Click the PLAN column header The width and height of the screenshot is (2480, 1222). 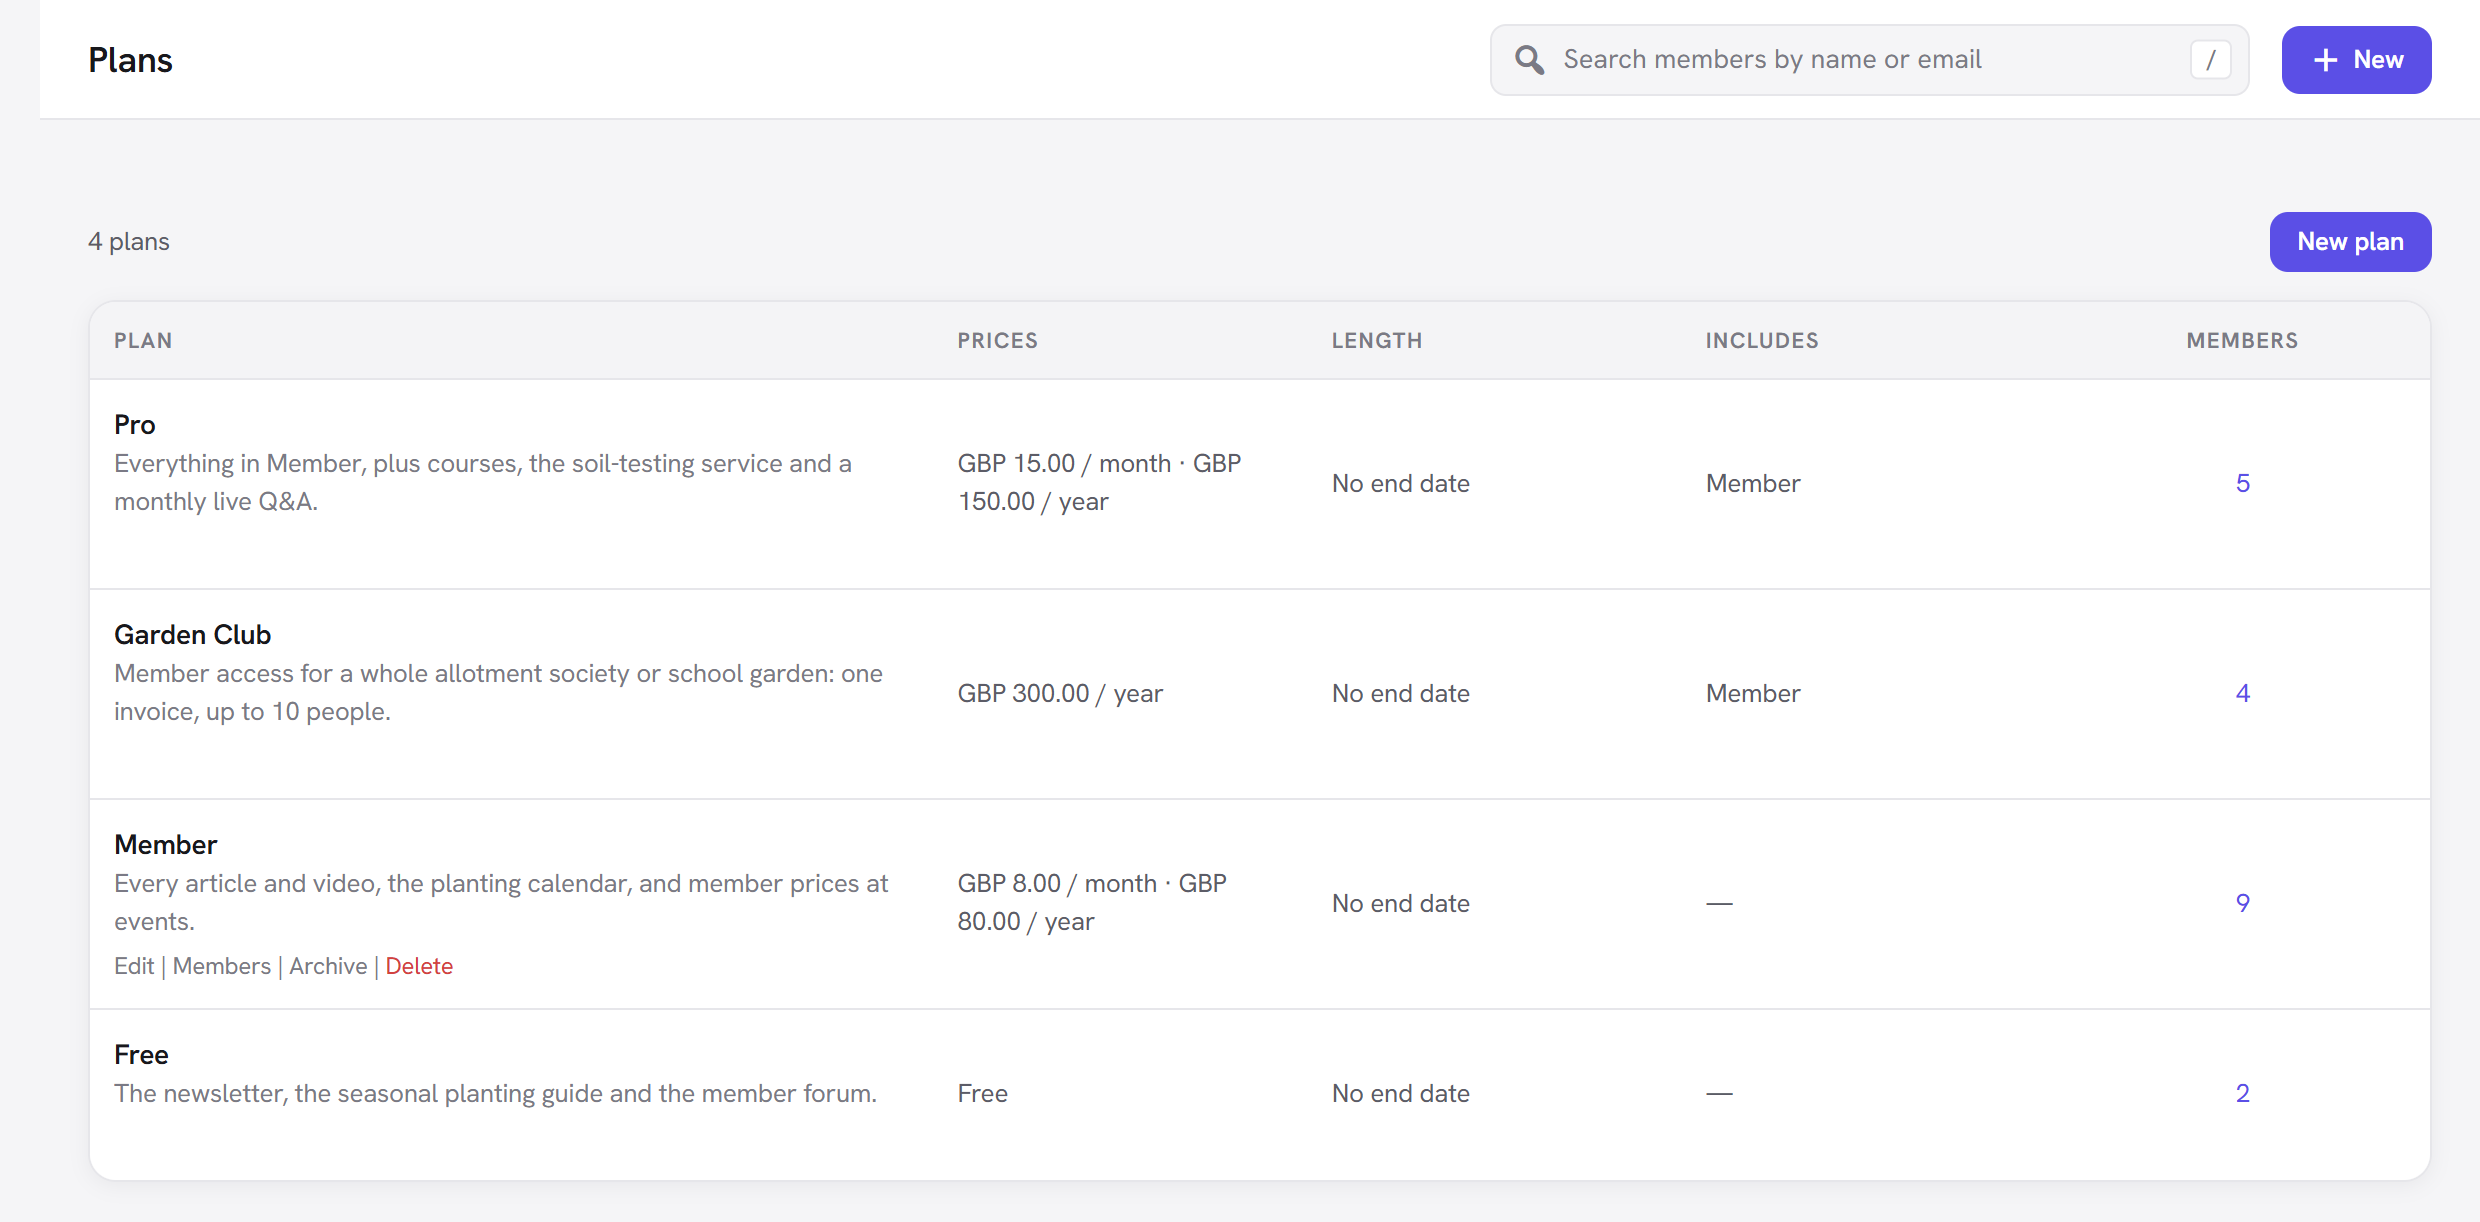(143, 341)
